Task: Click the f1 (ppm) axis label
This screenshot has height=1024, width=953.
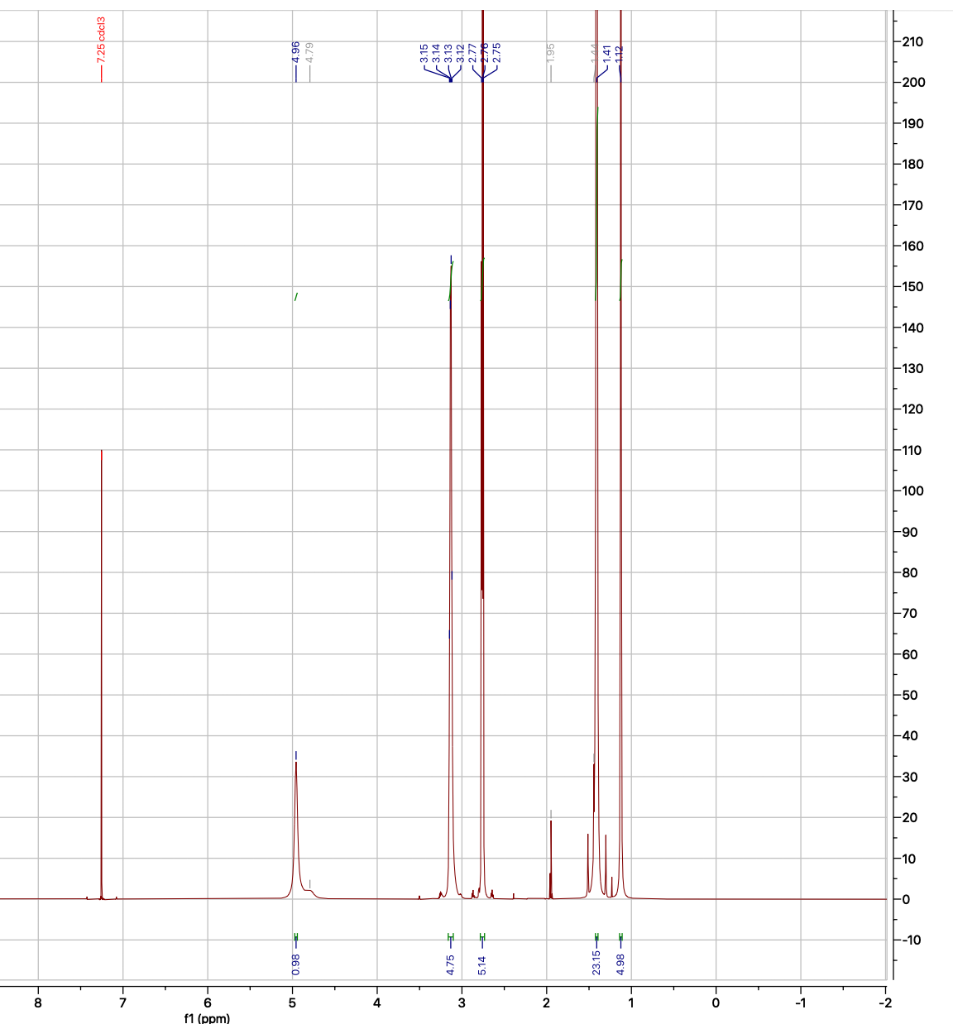Action: (x=205, y=1017)
